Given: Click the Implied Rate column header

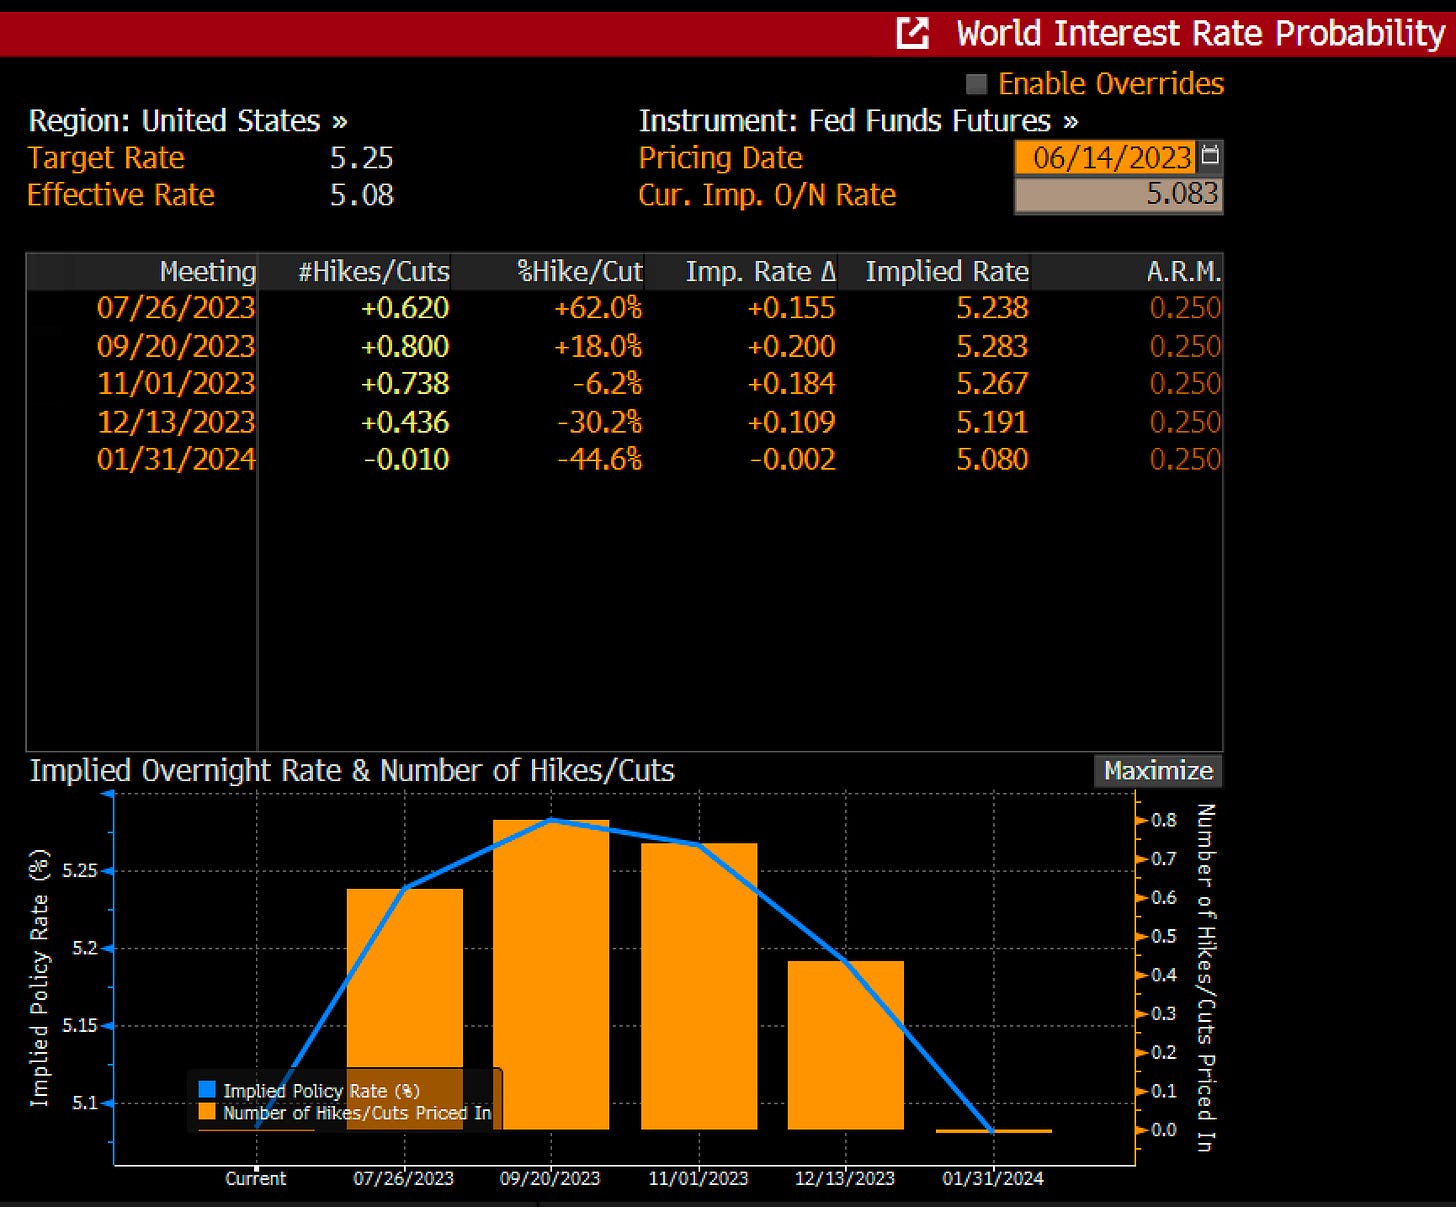Looking at the screenshot, I should 946,272.
